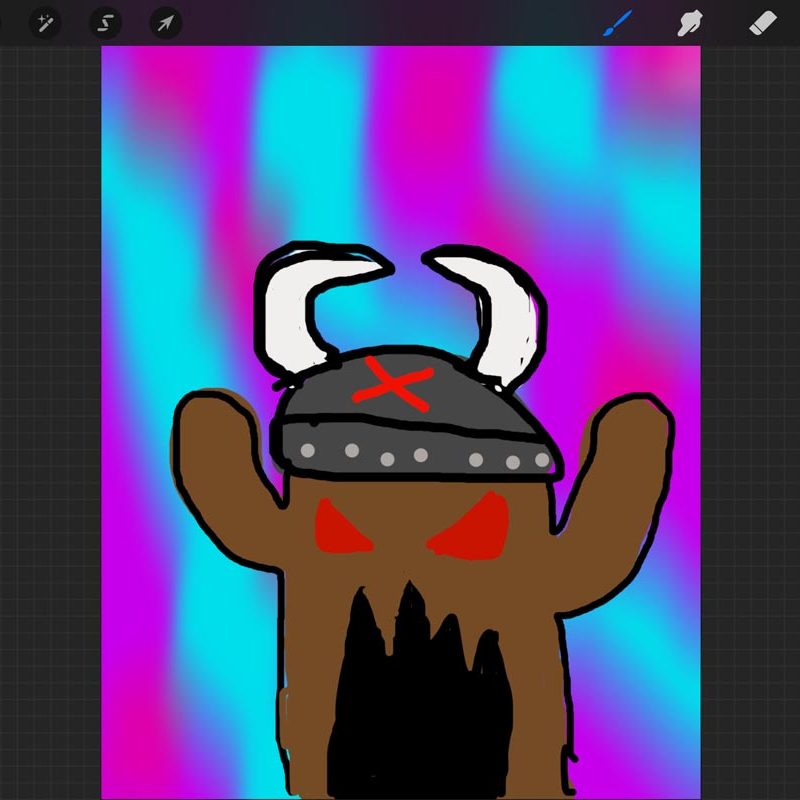Tap the dark grid area right of canvas

coord(750,400)
